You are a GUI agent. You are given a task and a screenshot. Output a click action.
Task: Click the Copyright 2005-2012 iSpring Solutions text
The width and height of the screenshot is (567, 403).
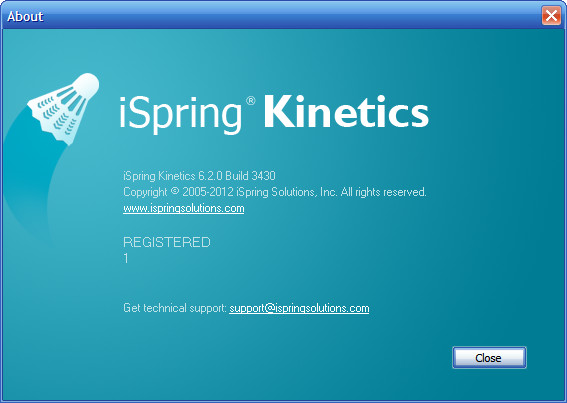point(275,192)
